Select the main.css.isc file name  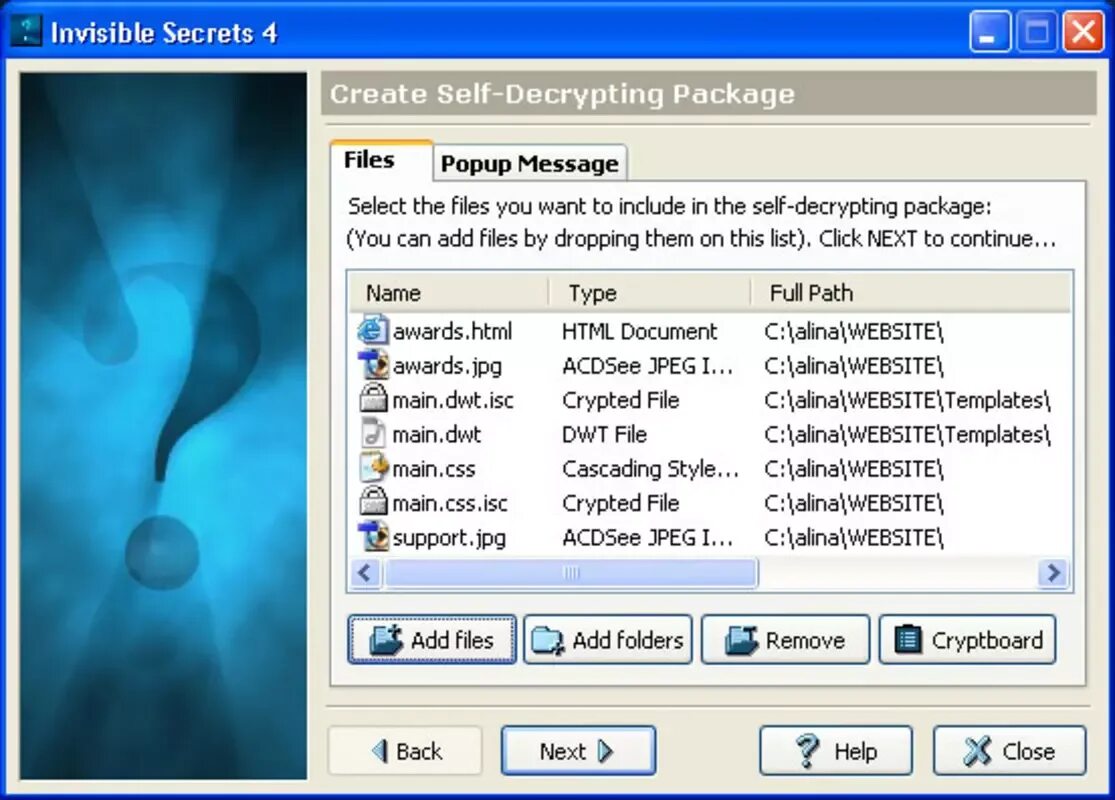pos(450,503)
